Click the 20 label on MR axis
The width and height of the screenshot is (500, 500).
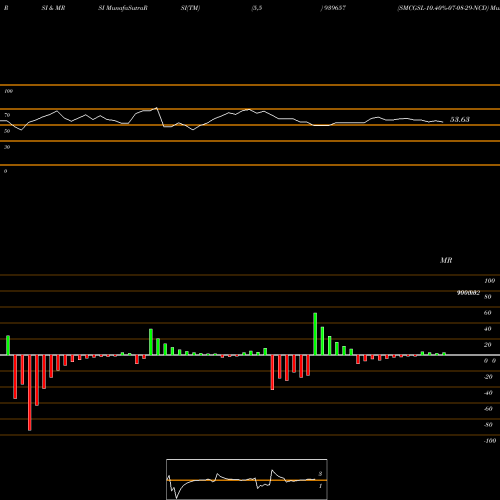click(x=488, y=345)
